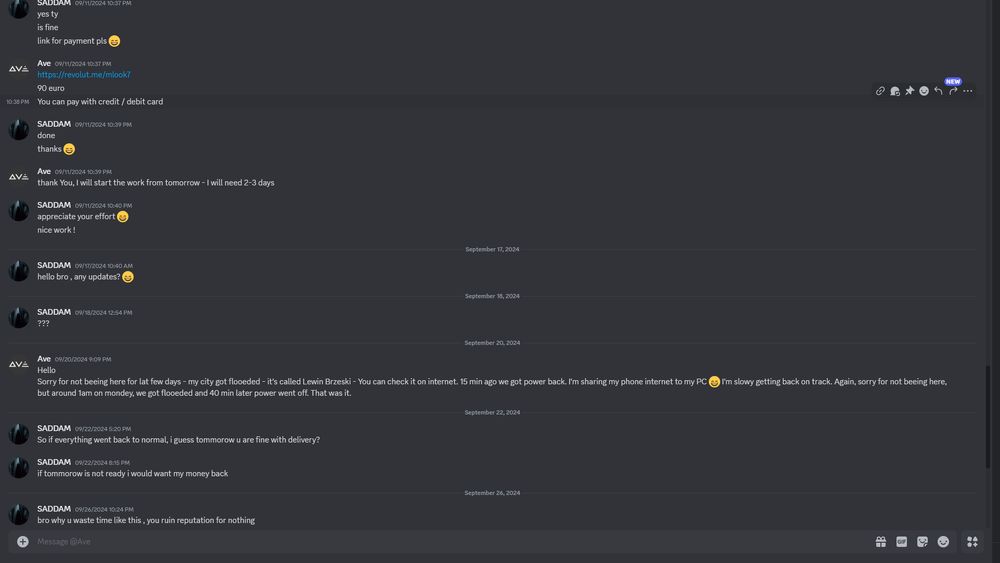Open the sticker picker
The width and height of the screenshot is (1000, 563).
[x=922, y=542]
